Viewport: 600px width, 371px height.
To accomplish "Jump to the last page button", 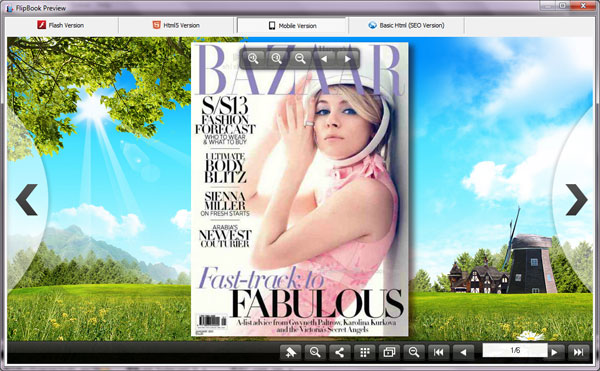I will pos(578,352).
